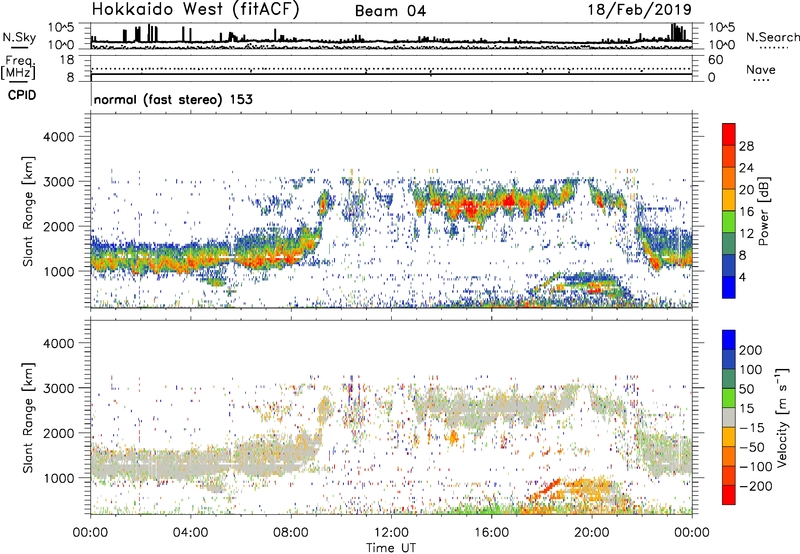Click the 'Slant Range [km]' label of velocity panel

tap(28, 418)
